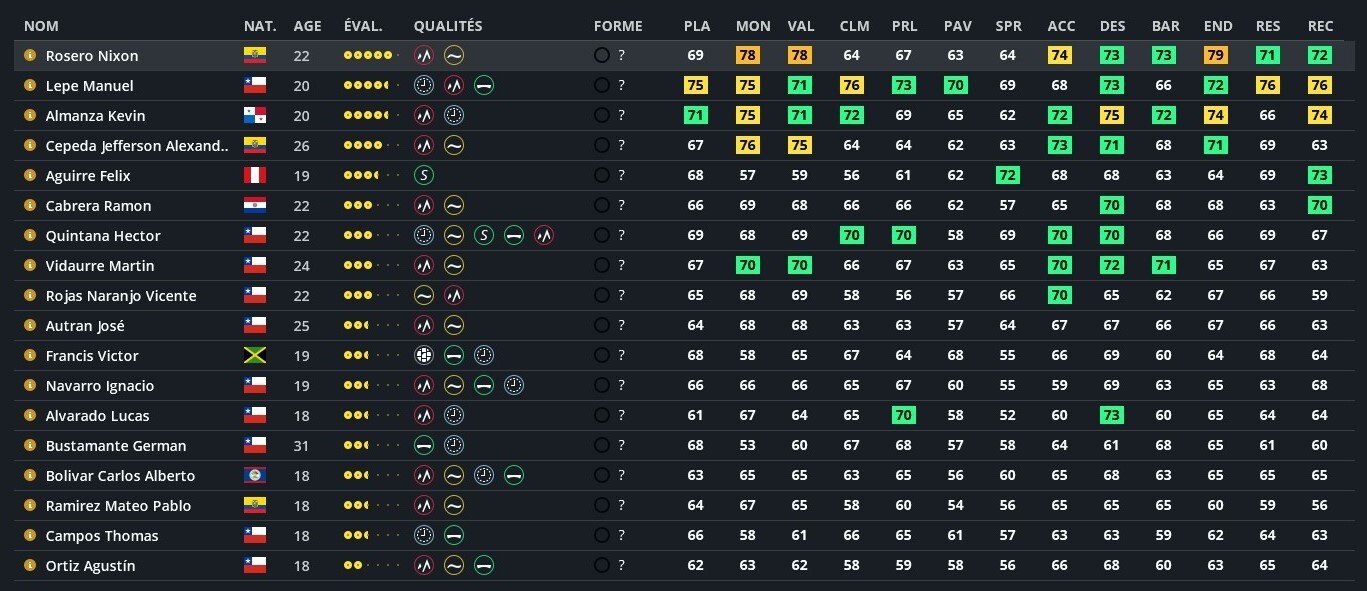Image resolution: width=1367 pixels, height=591 pixels.
Task: Click the ÉVAL. column header
Action: pos(362,26)
